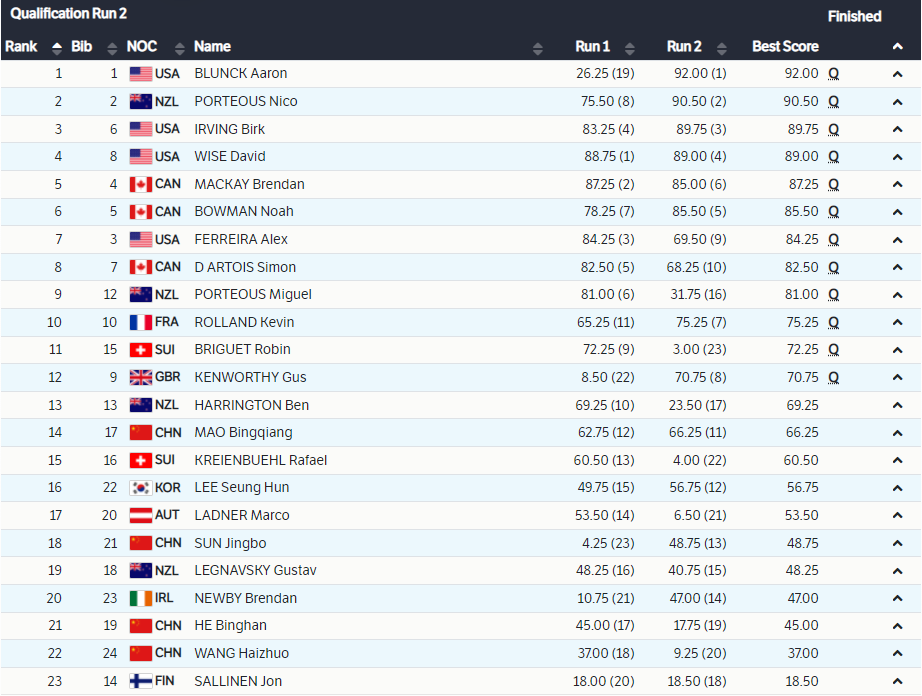Click the Best Score column header

[x=785, y=47]
